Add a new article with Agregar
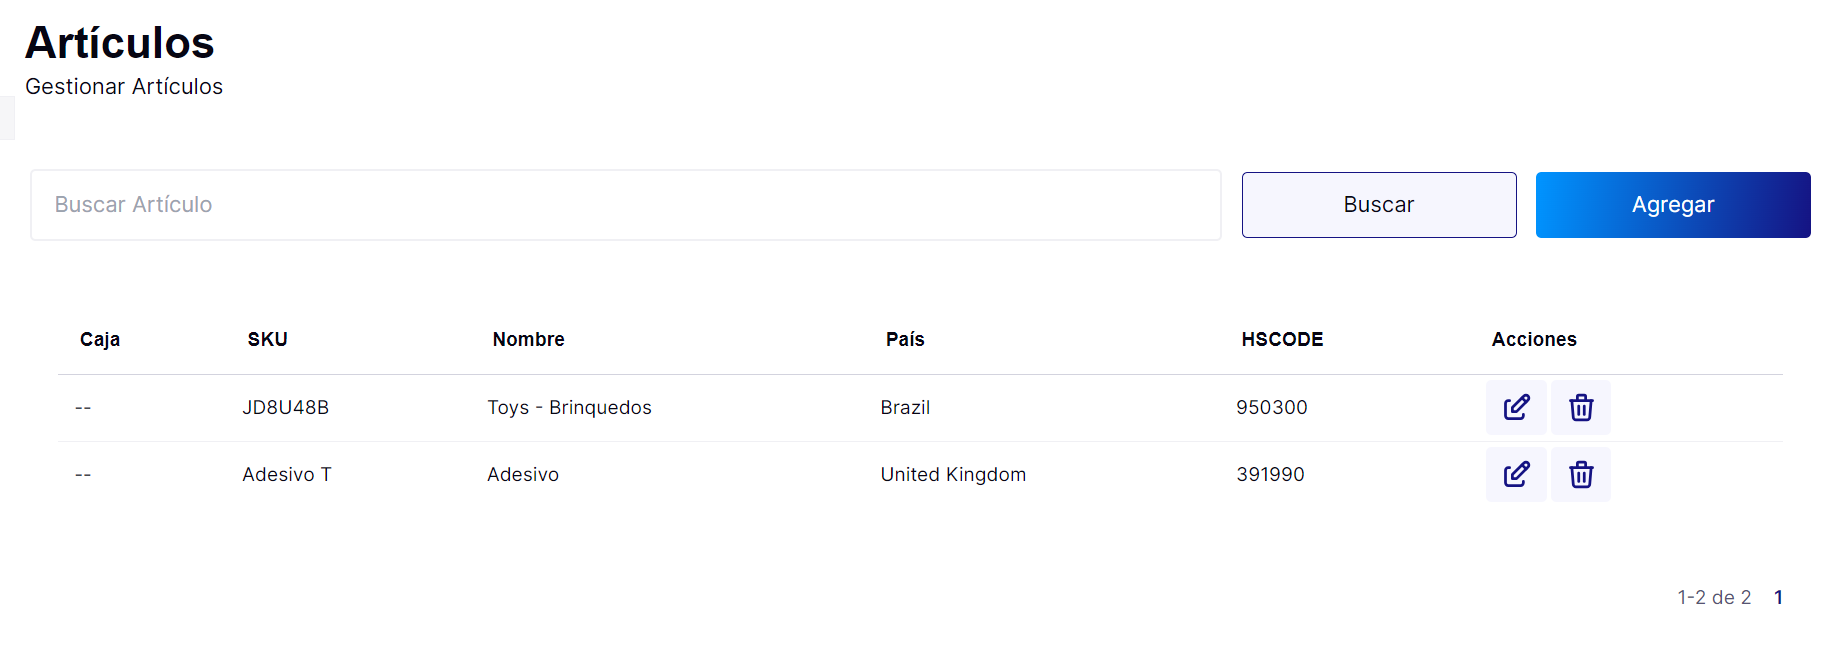Viewport: 1826px width, 660px height. click(x=1673, y=205)
